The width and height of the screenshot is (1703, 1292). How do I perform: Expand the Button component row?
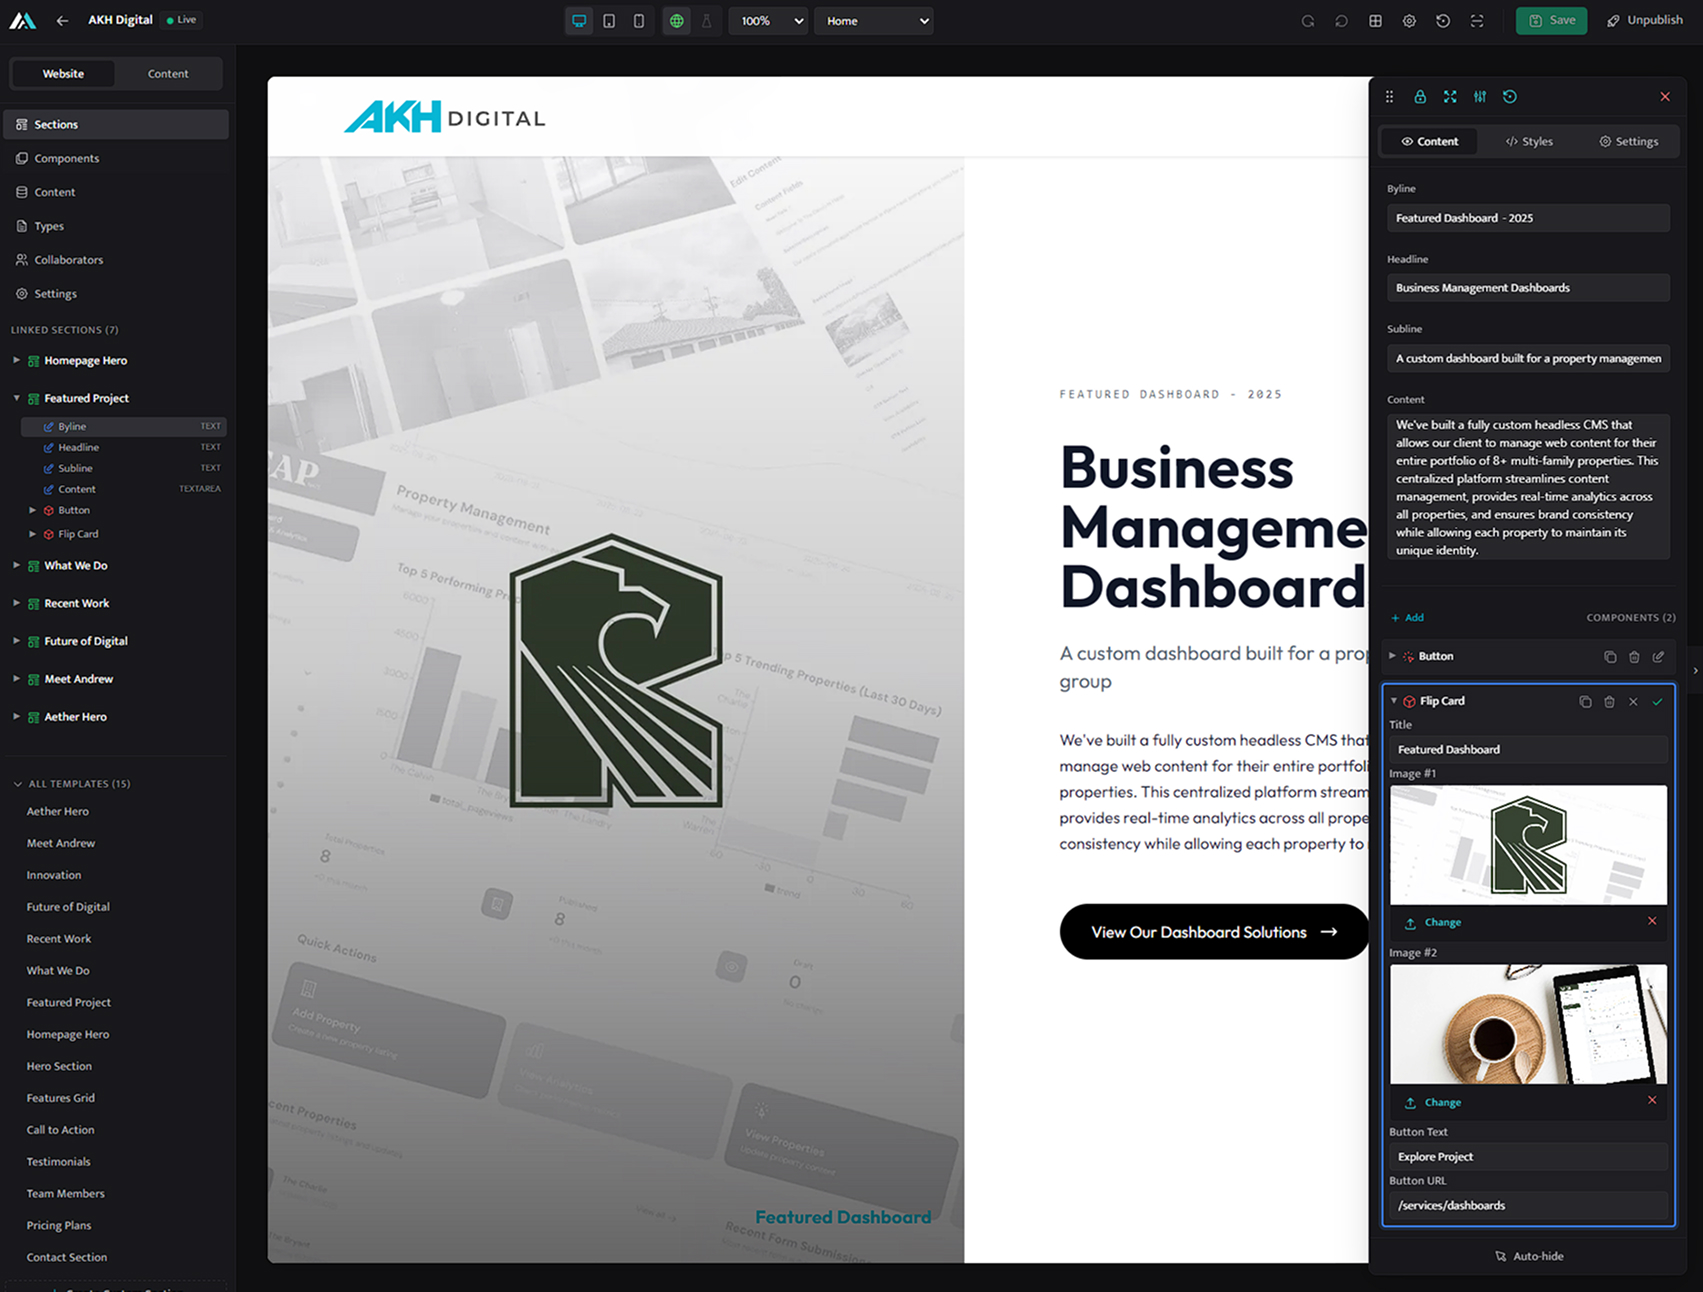point(1392,656)
